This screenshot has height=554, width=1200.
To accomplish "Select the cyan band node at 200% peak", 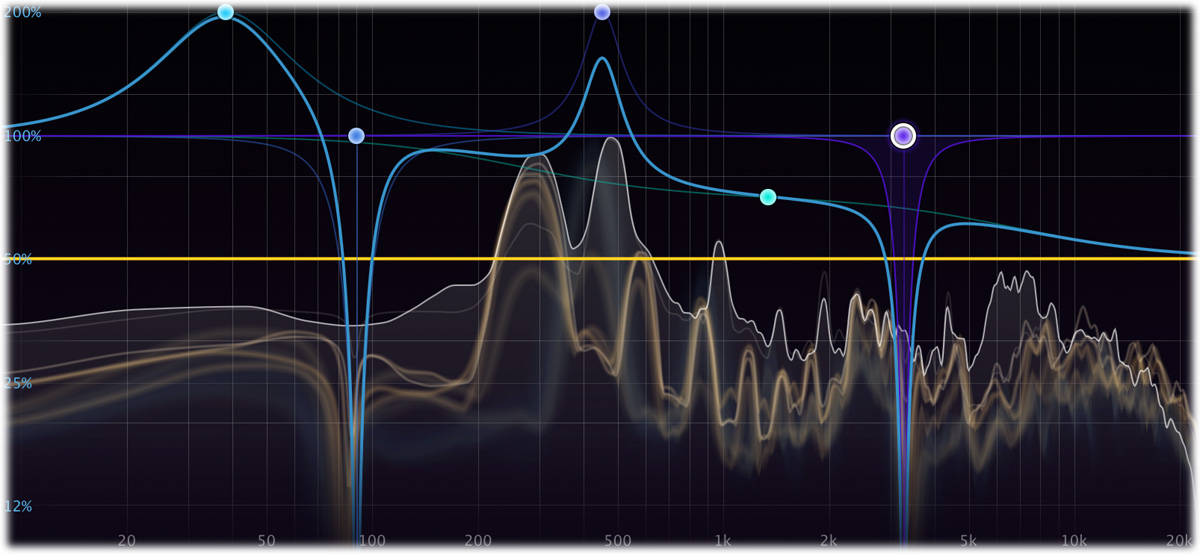I will point(226,12).
